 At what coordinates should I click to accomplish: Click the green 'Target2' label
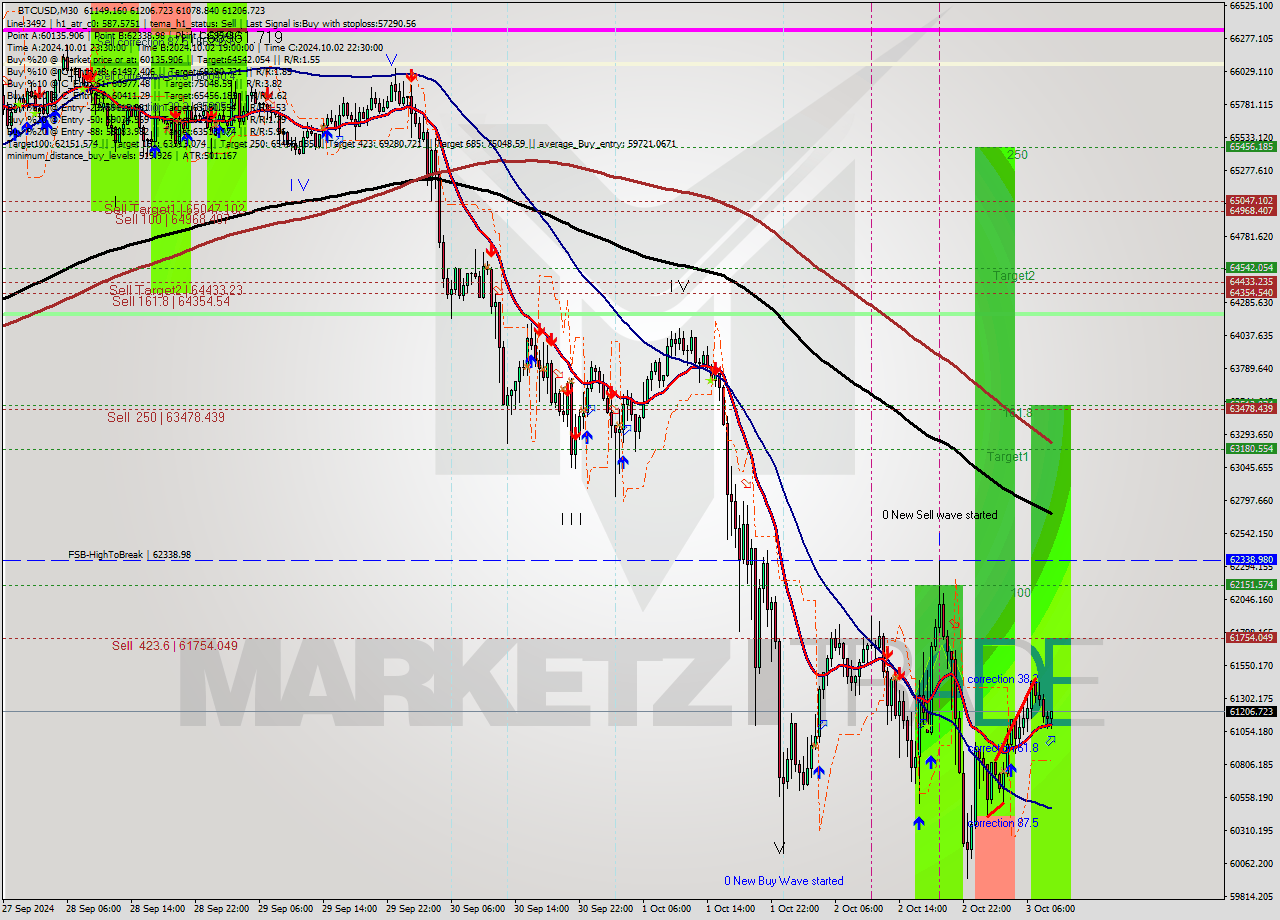pos(1013,275)
